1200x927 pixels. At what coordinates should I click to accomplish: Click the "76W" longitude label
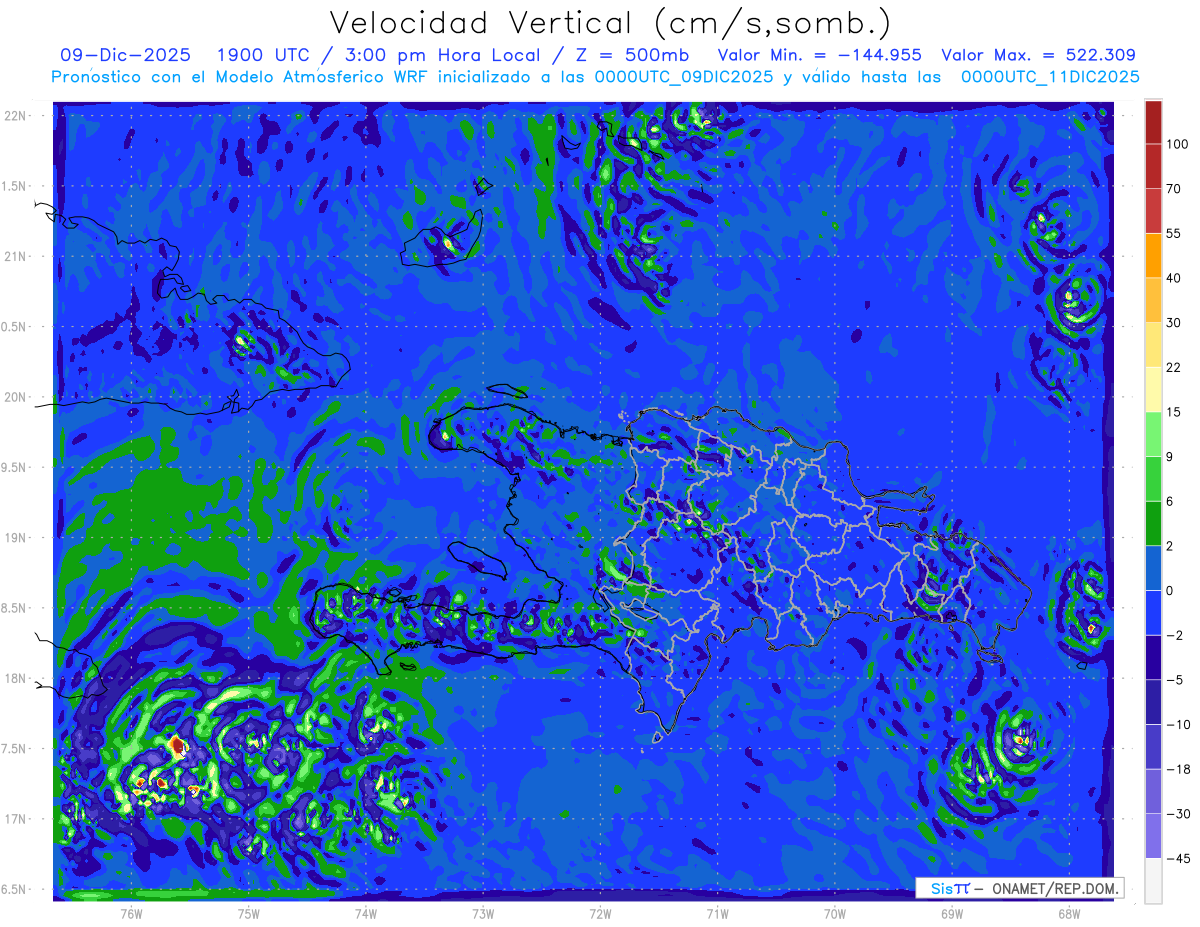pos(131,913)
